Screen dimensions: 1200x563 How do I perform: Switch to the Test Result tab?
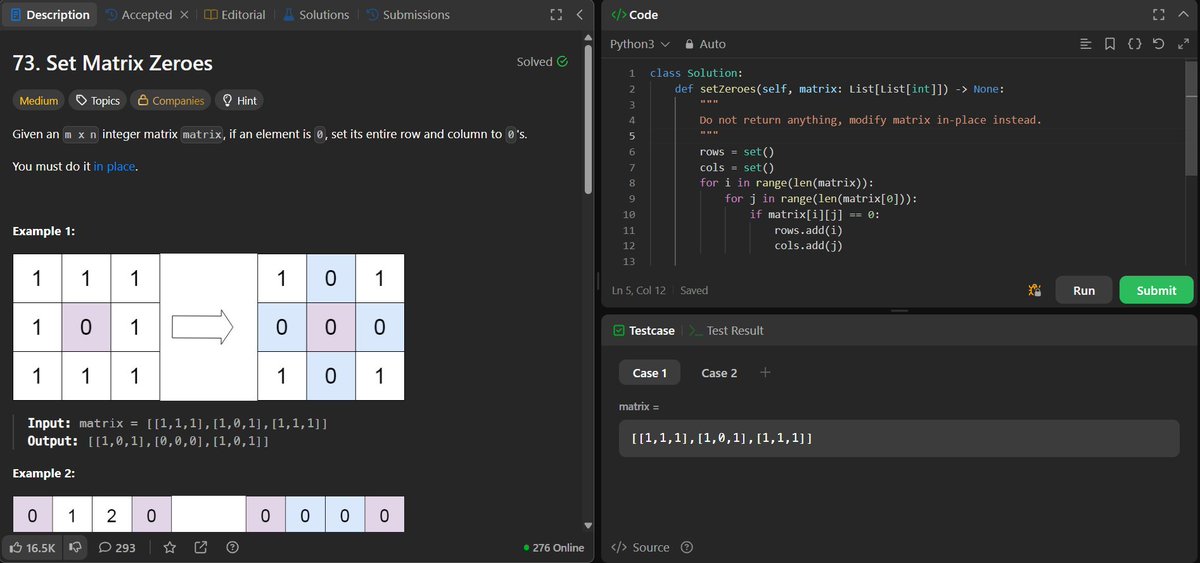(726, 330)
